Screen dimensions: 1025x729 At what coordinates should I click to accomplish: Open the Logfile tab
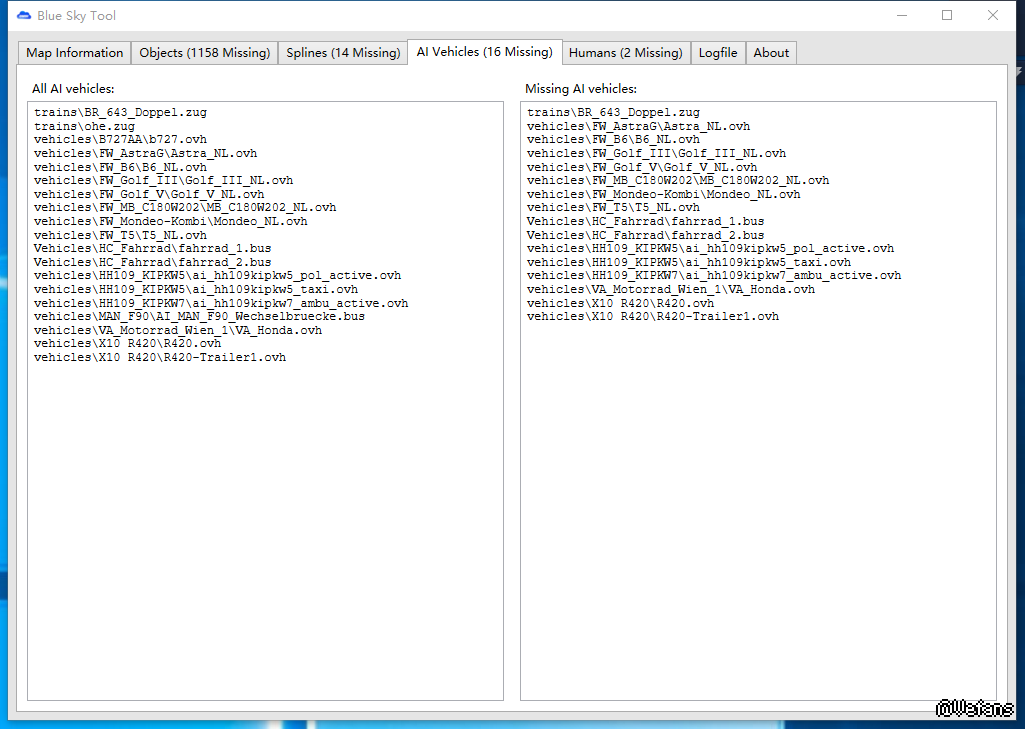tap(718, 53)
